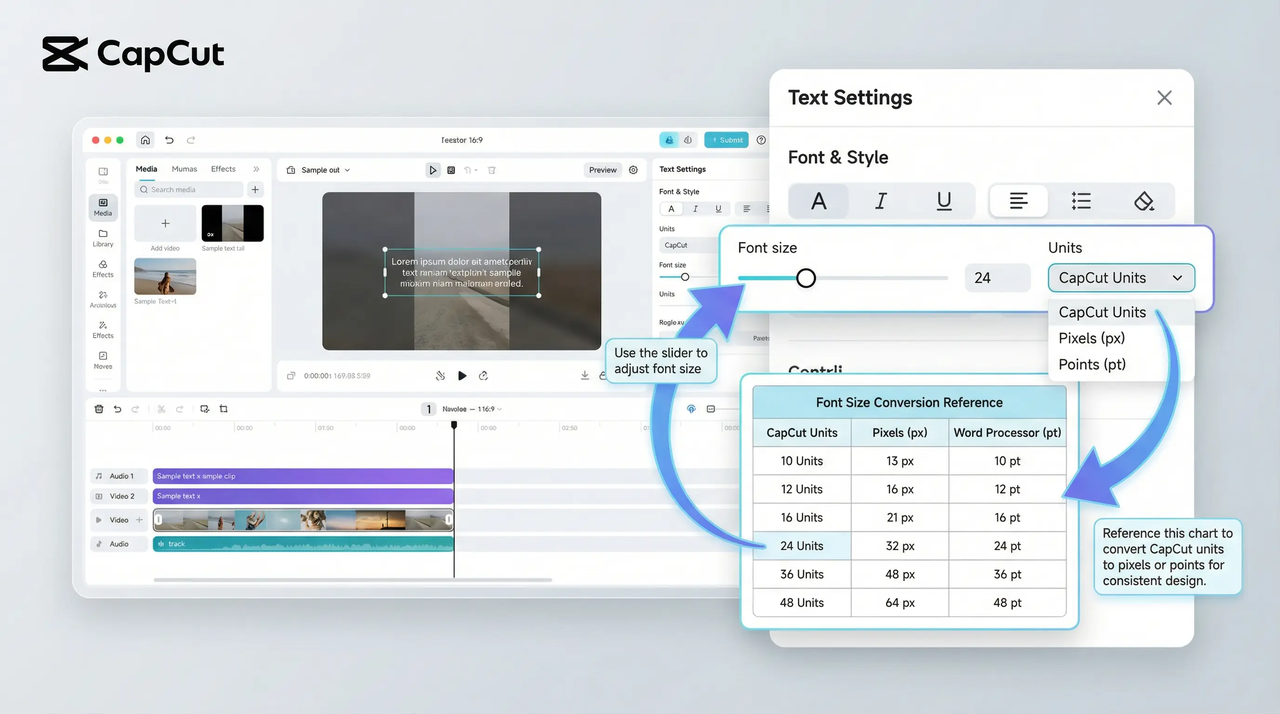Click the trash icon above the preview canvas
The height and width of the screenshot is (714, 1280).
coord(492,170)
